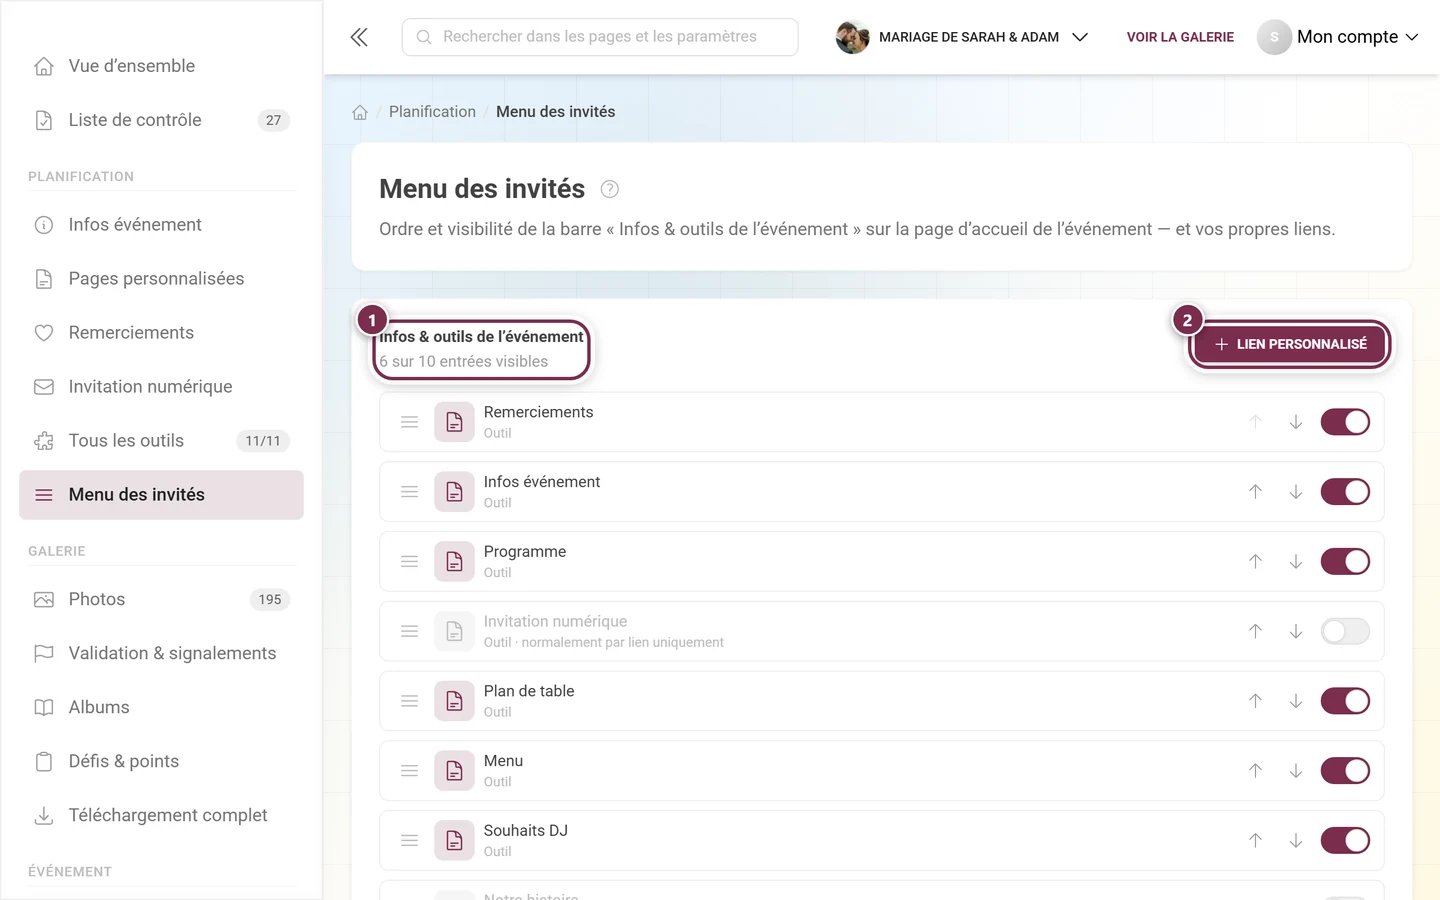Move Souhaits DJ entry up
Image resolution: width=1440 pixels, height=900 pixels.
[1255, 841]
